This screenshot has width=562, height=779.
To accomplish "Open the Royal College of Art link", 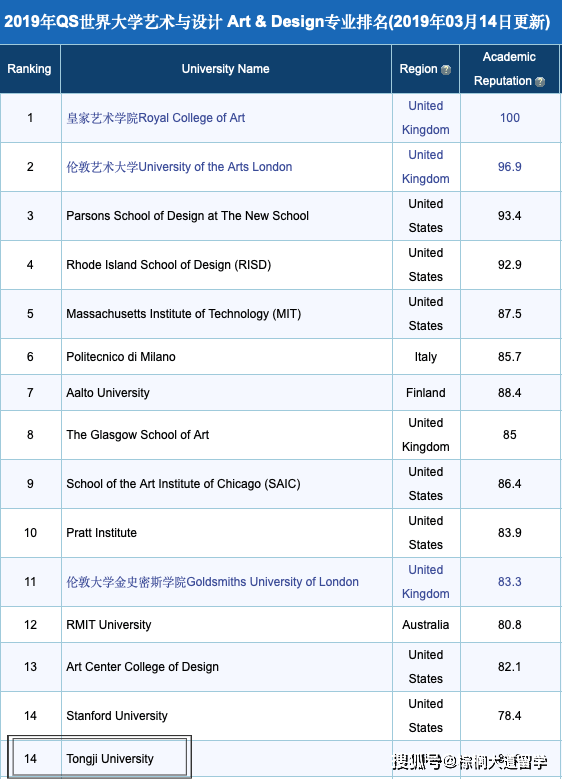I will (156, 118).
